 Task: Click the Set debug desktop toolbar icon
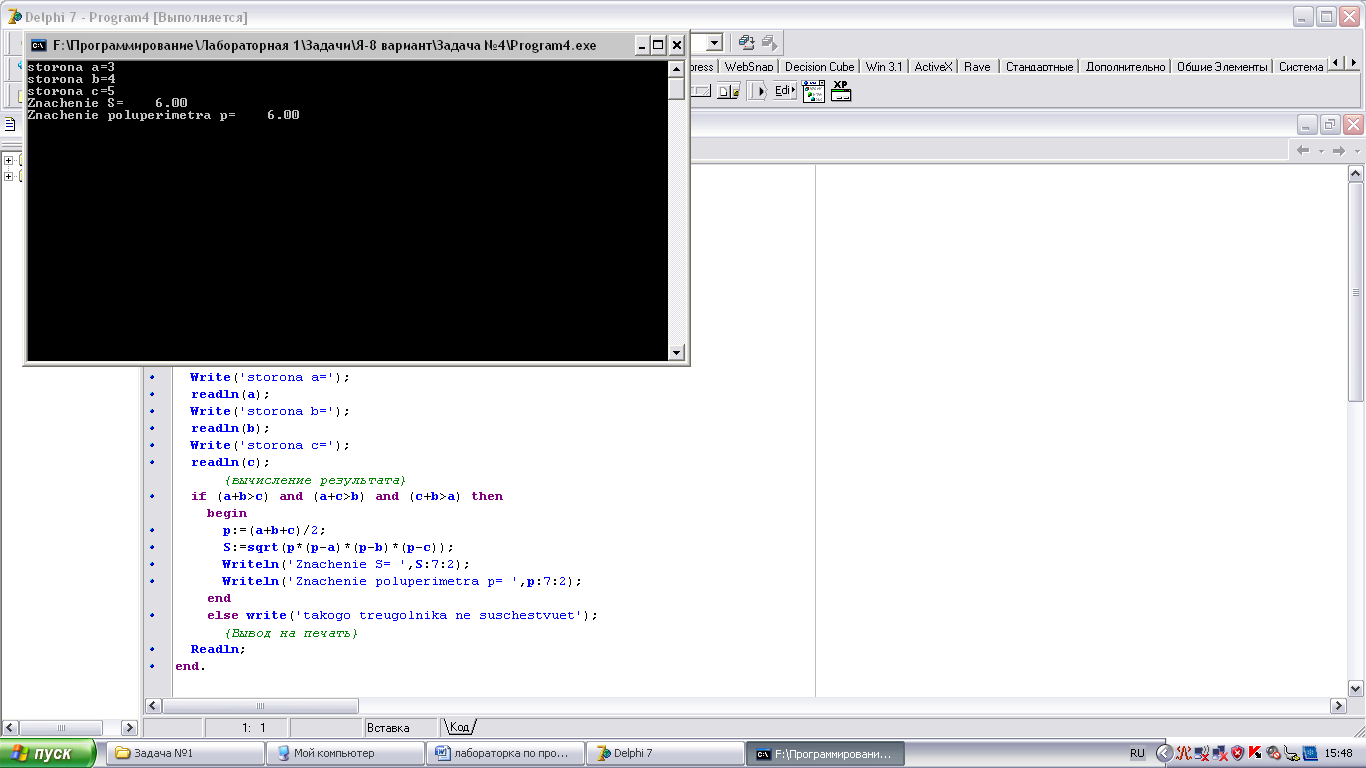point(769,43)
